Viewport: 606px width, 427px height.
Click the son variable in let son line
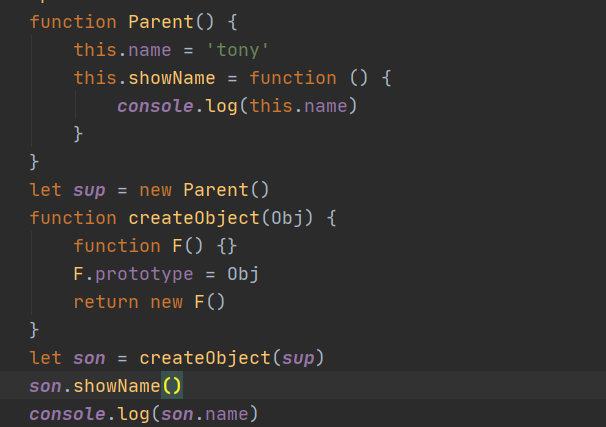click(89, 358)
